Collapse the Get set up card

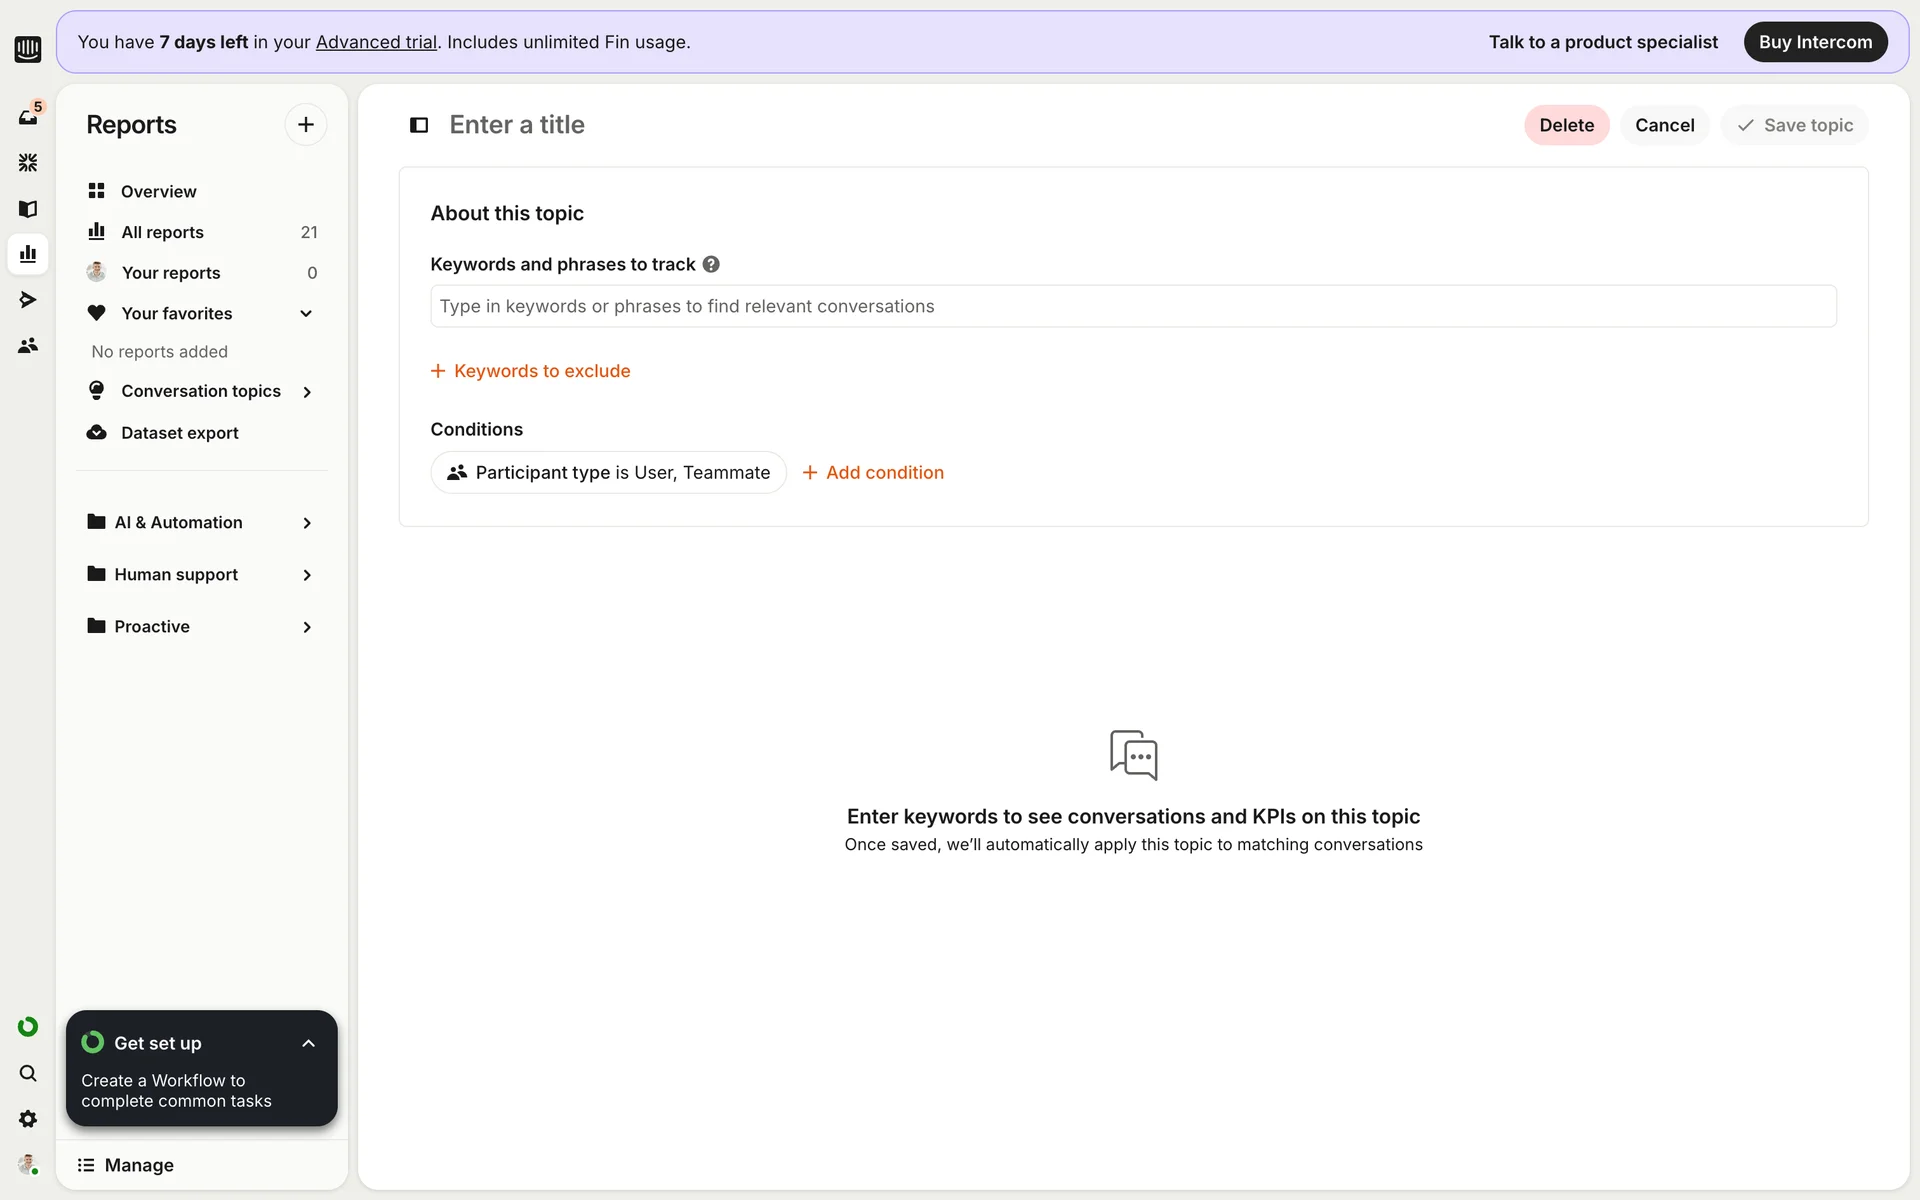point(308,1043)
